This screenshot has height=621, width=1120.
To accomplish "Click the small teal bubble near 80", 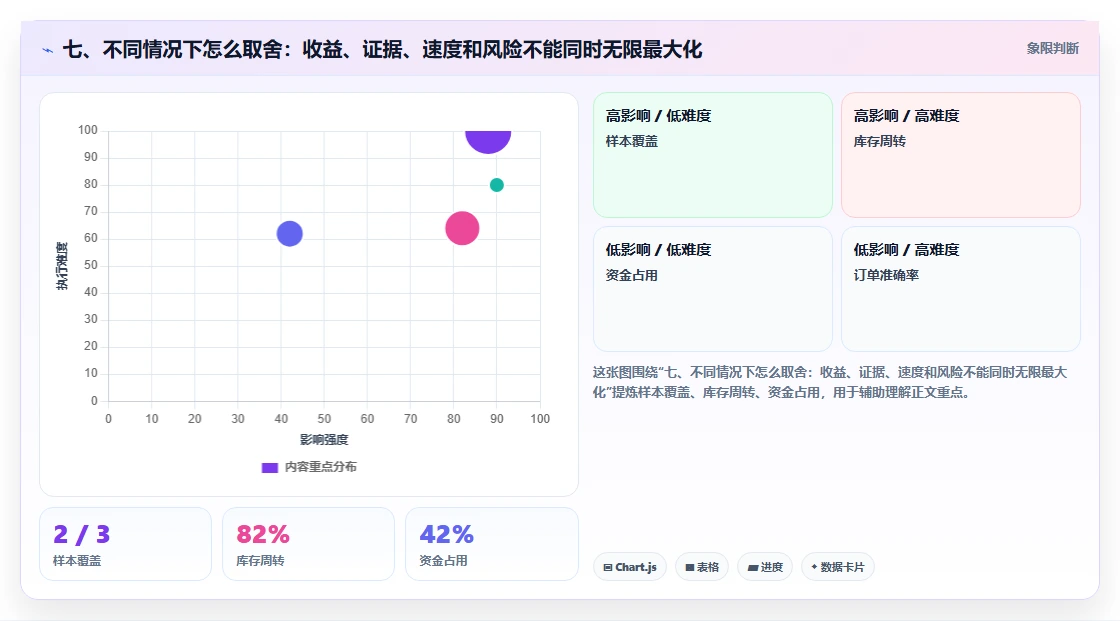I will coord(496,185).
